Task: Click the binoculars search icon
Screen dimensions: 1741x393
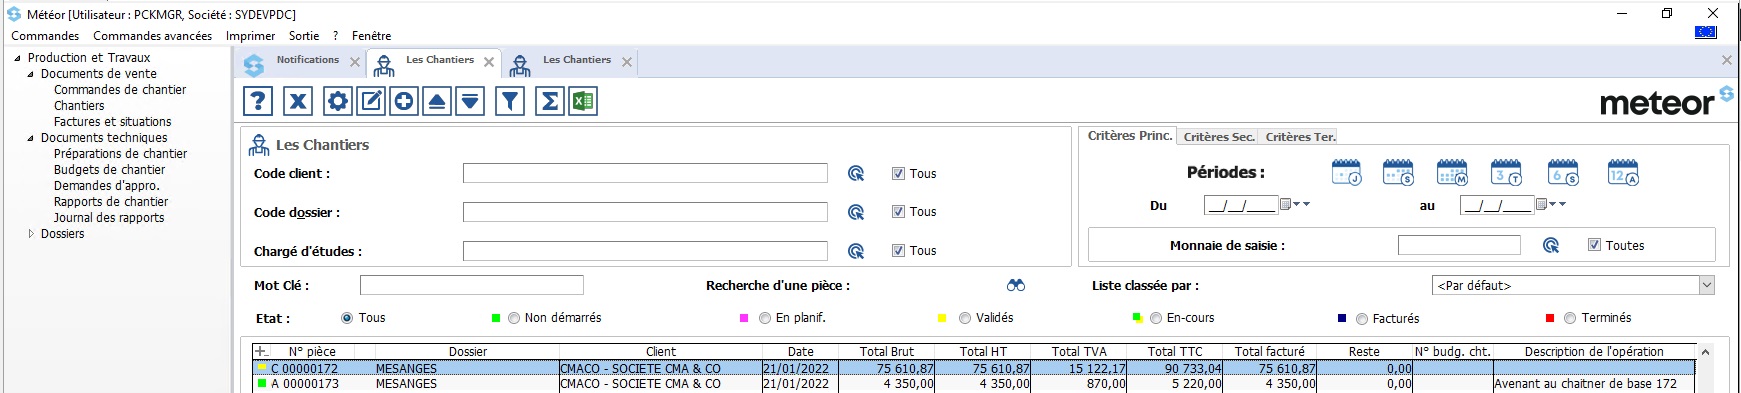Action: (x=1016, y=285)
